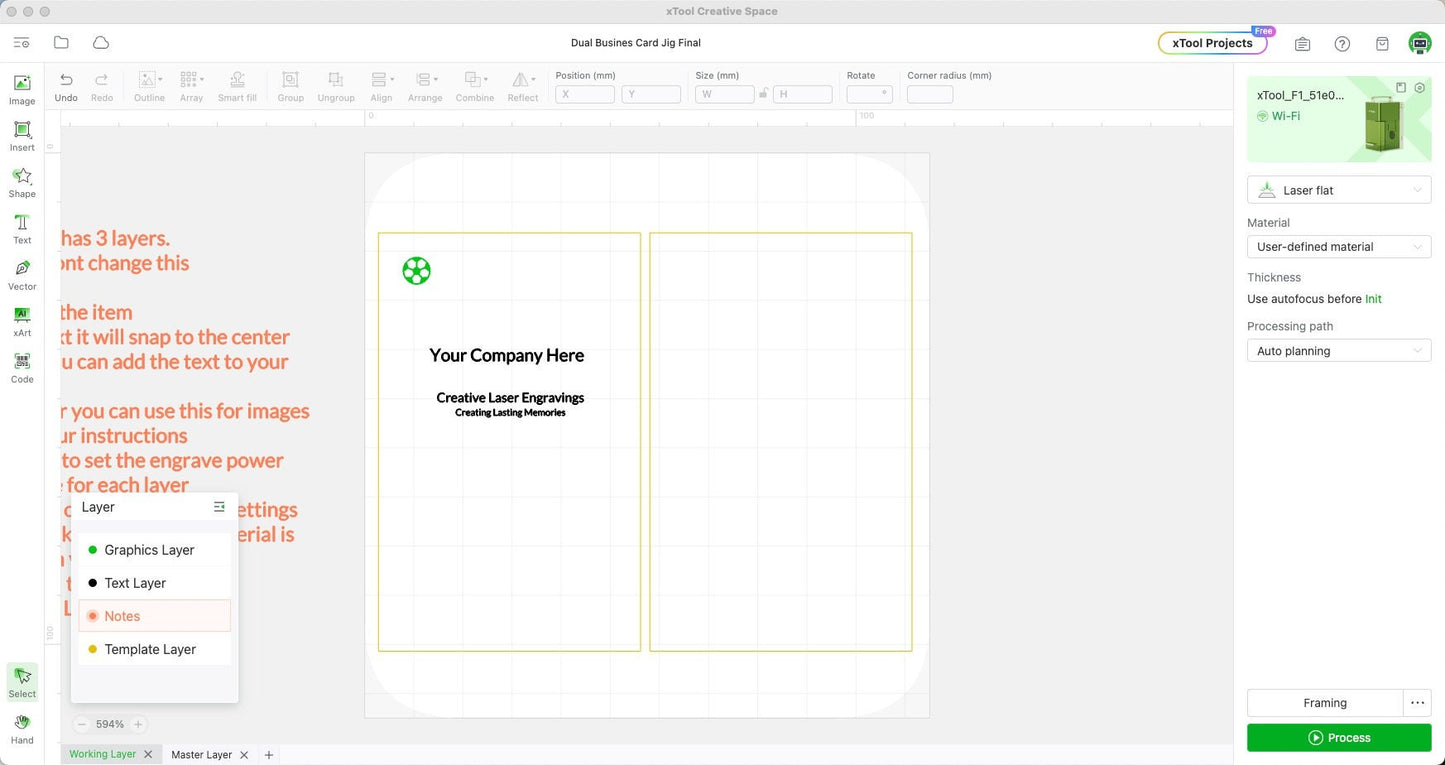Open the Code generator tool
This screenshot has width=1445, height=765.
(22, 367)
